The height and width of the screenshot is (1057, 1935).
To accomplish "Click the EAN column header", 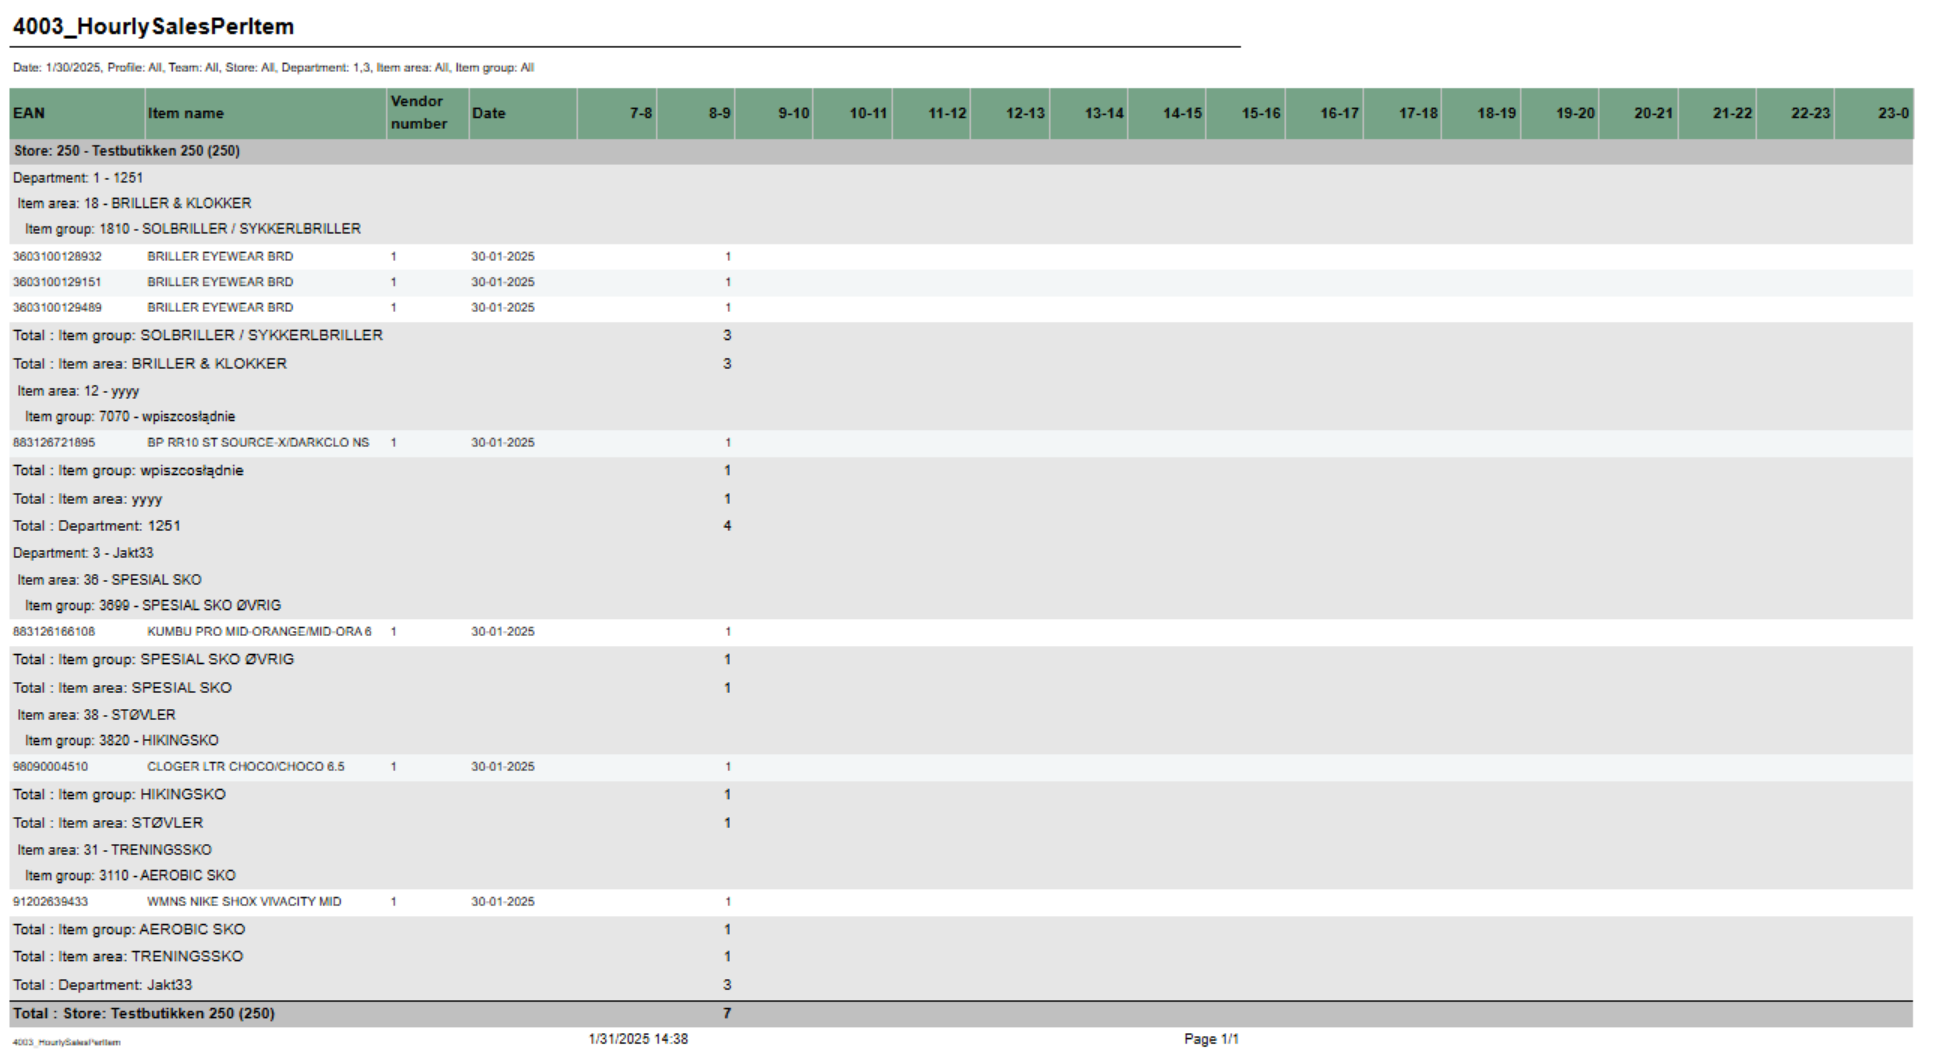I will click(30, 113).
